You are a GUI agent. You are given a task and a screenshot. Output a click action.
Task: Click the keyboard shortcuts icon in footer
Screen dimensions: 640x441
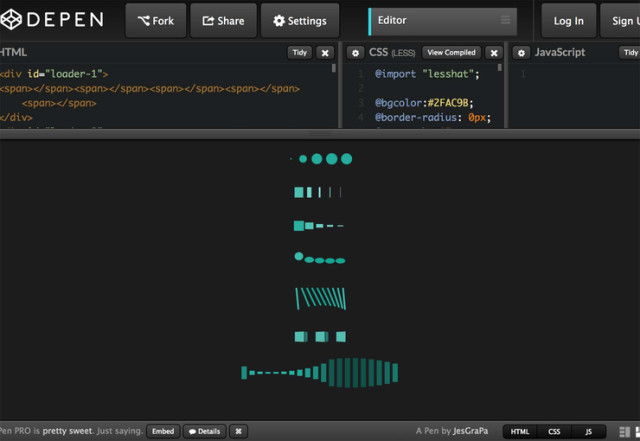tap(238, 431)
